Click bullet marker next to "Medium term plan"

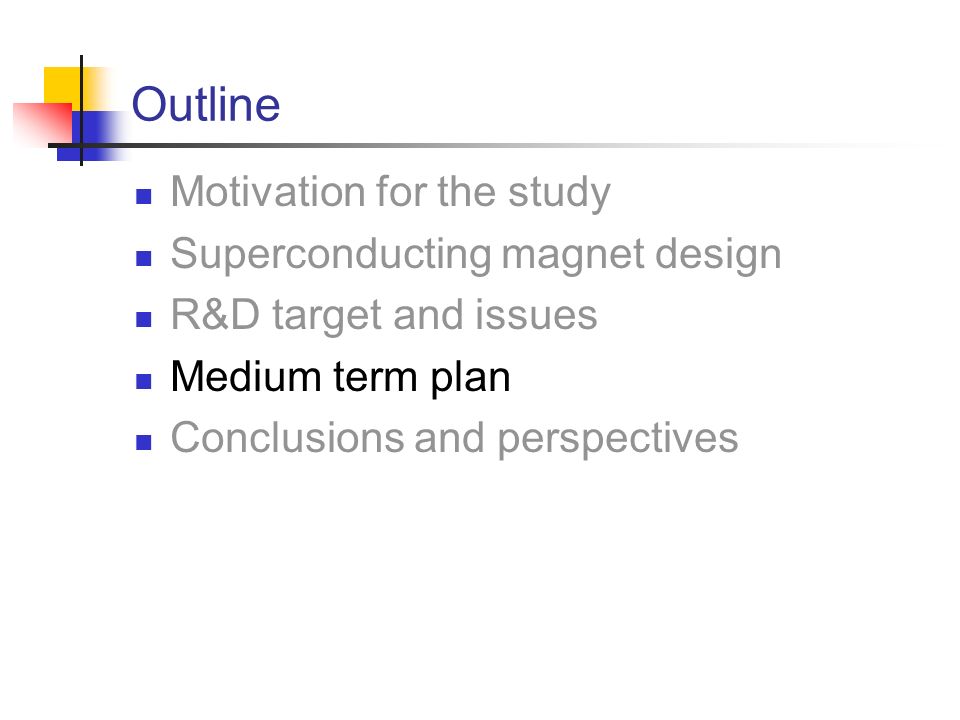143,381
